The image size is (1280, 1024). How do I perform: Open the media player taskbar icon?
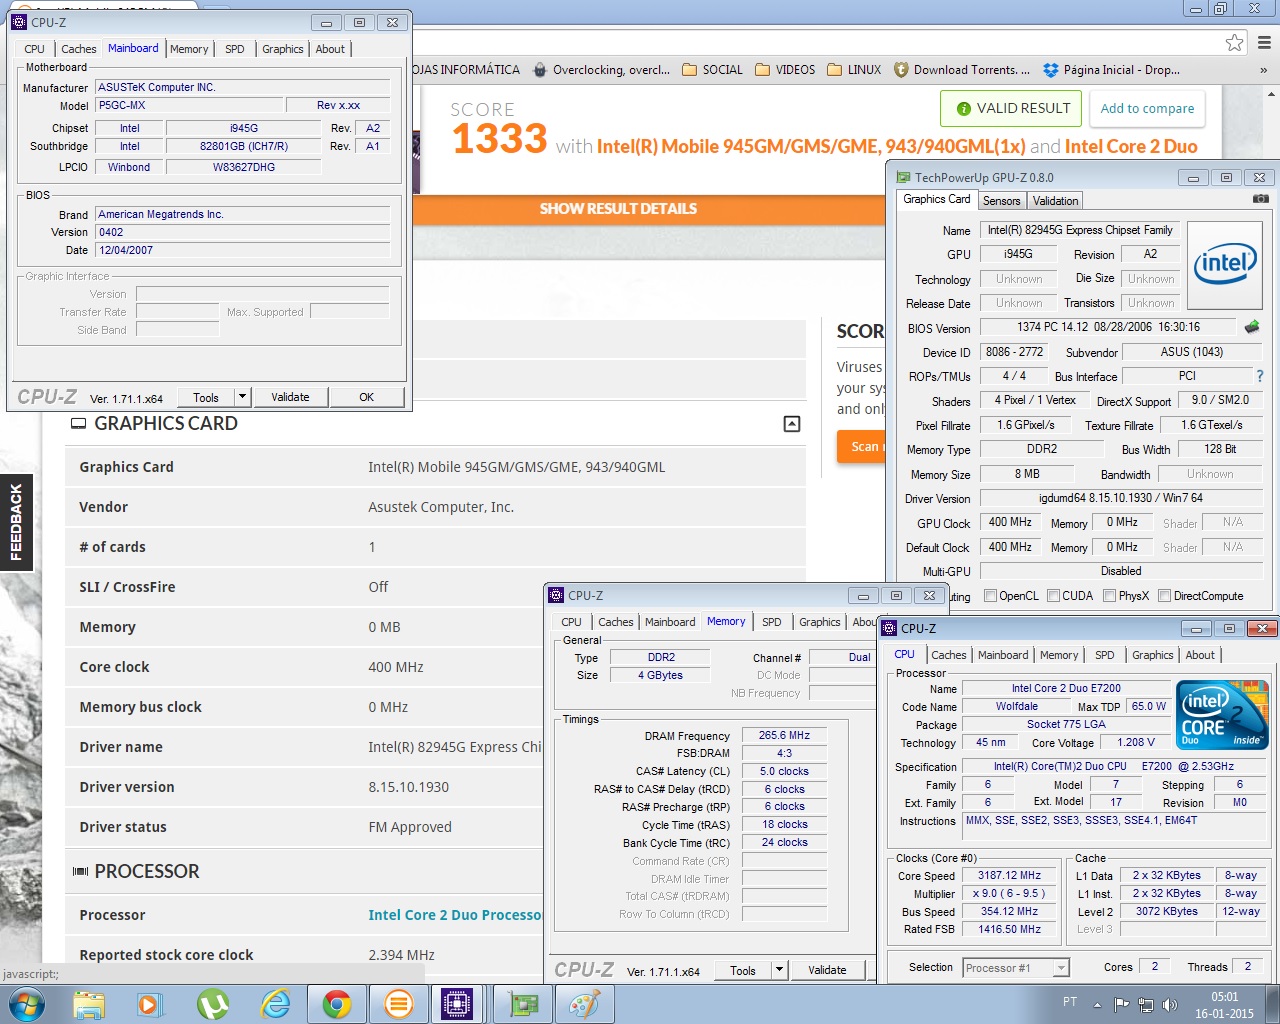click(149, 1004)
